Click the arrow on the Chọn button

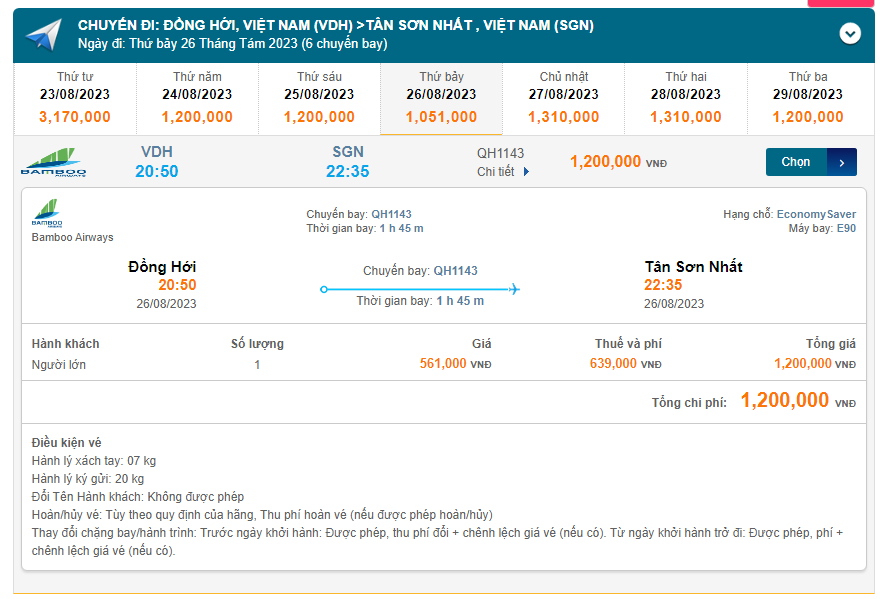tap(842, 162)
